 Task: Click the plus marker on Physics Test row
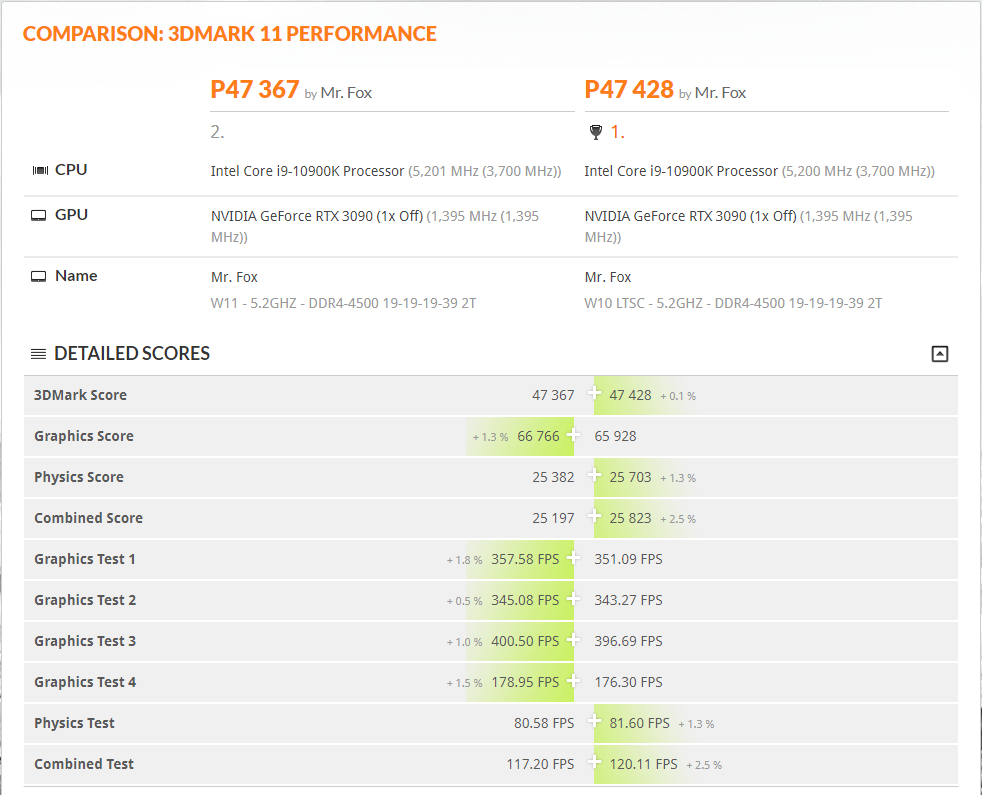tap(594, 721)
